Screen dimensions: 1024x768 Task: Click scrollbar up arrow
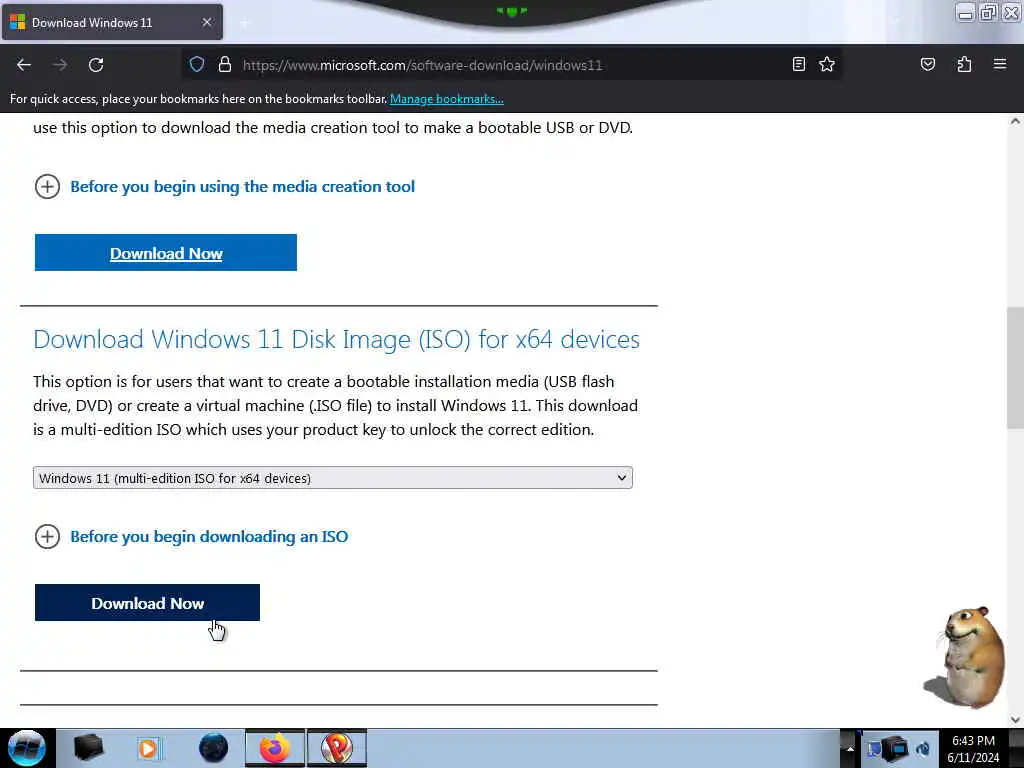click(x=1015, y=121)
